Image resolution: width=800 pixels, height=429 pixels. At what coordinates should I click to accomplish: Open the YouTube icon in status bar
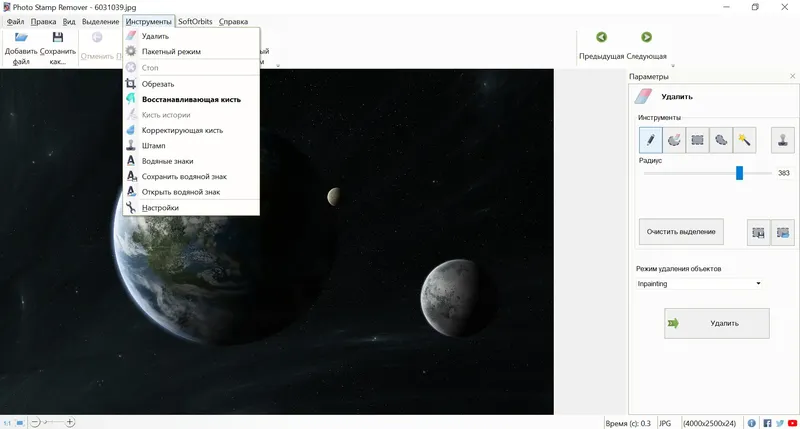tap(792, 423)
